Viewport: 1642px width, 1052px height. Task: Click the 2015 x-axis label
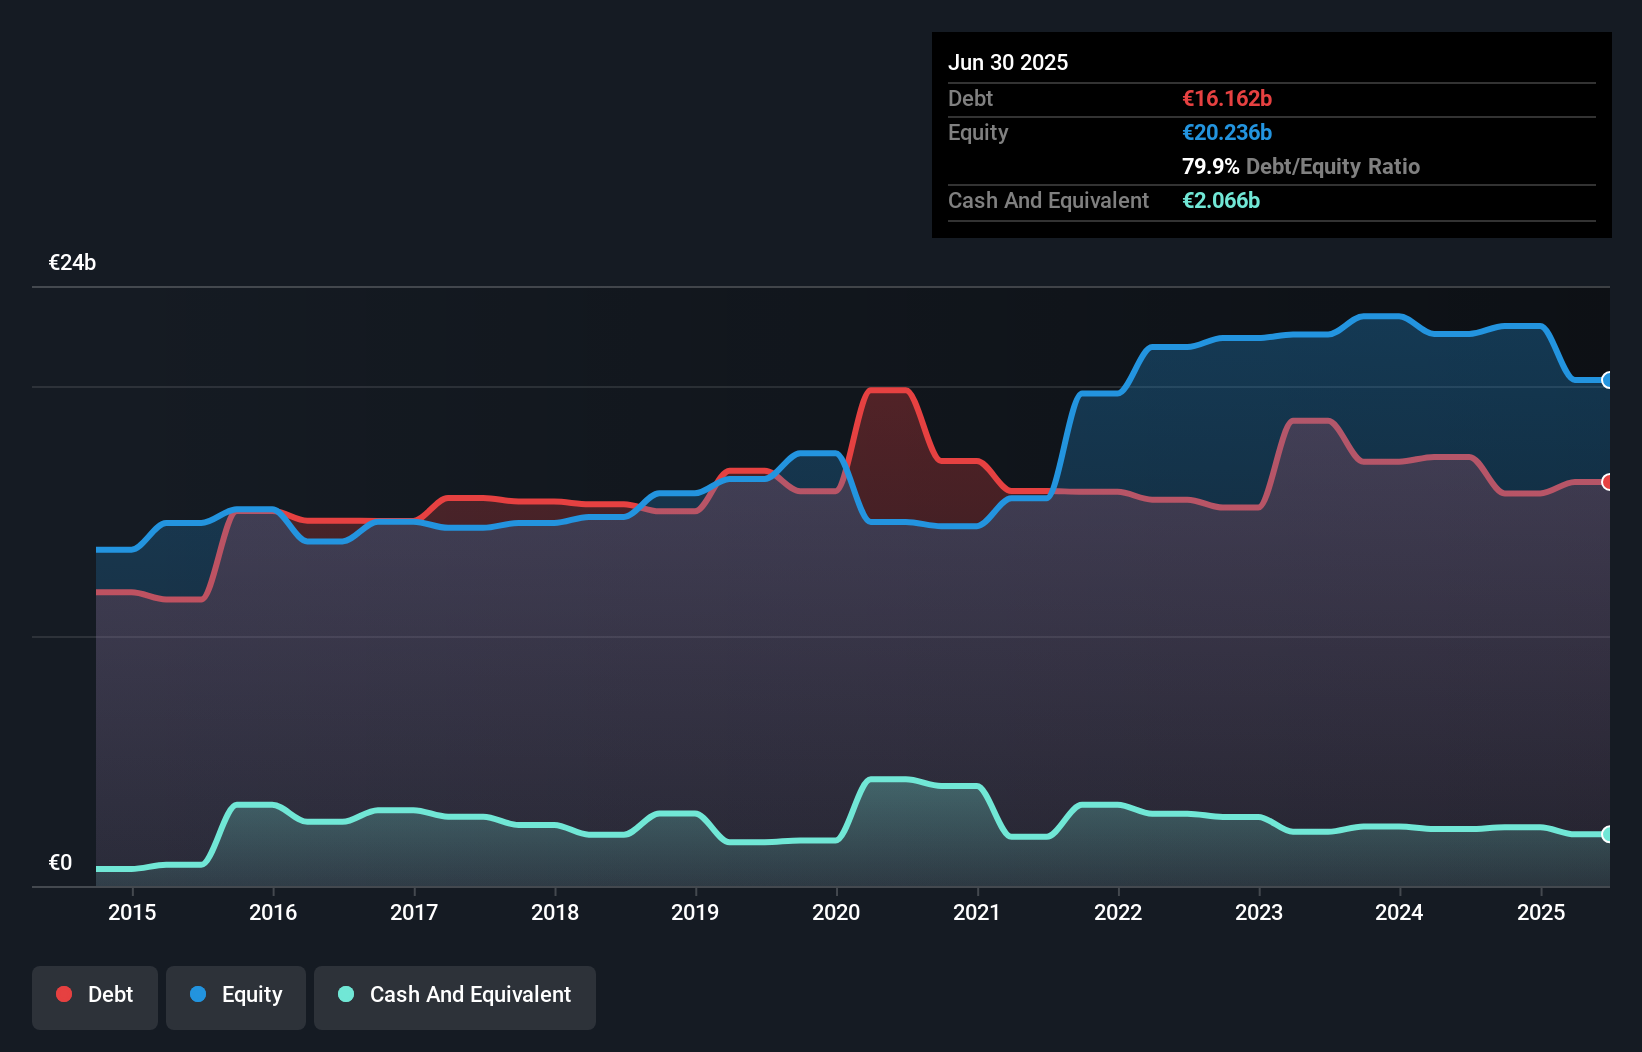pos(132,912)
